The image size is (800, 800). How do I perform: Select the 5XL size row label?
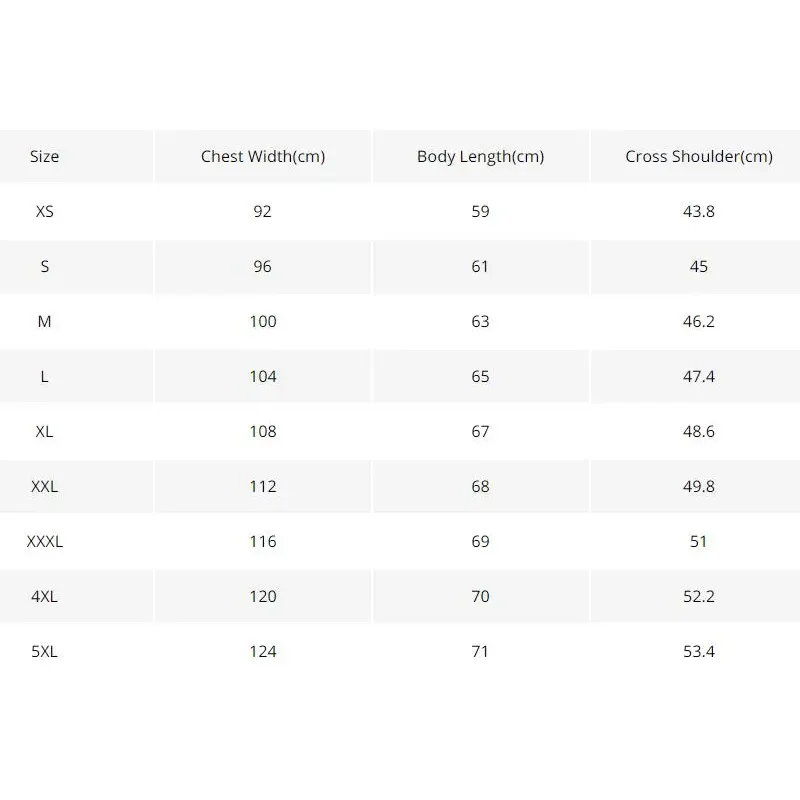click(x=44, y=652)
